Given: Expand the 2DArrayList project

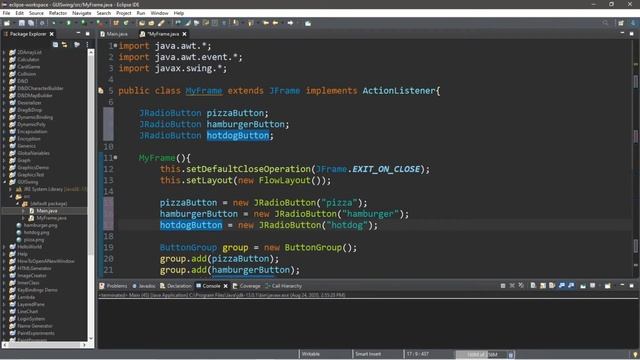Looking at the screenshot, I should 4,52.
